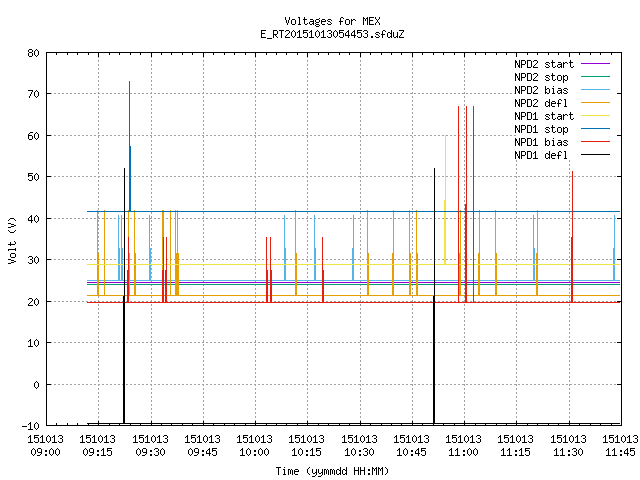Screen dimensions: 640x480
Task: Click the yellow NPD1 start spike reaching 60V
Action: pos(445,200)
